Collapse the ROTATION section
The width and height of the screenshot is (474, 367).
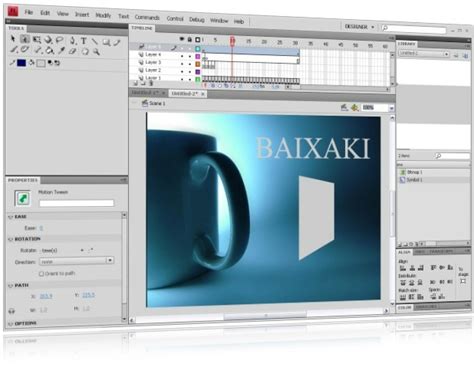(10, 239)
